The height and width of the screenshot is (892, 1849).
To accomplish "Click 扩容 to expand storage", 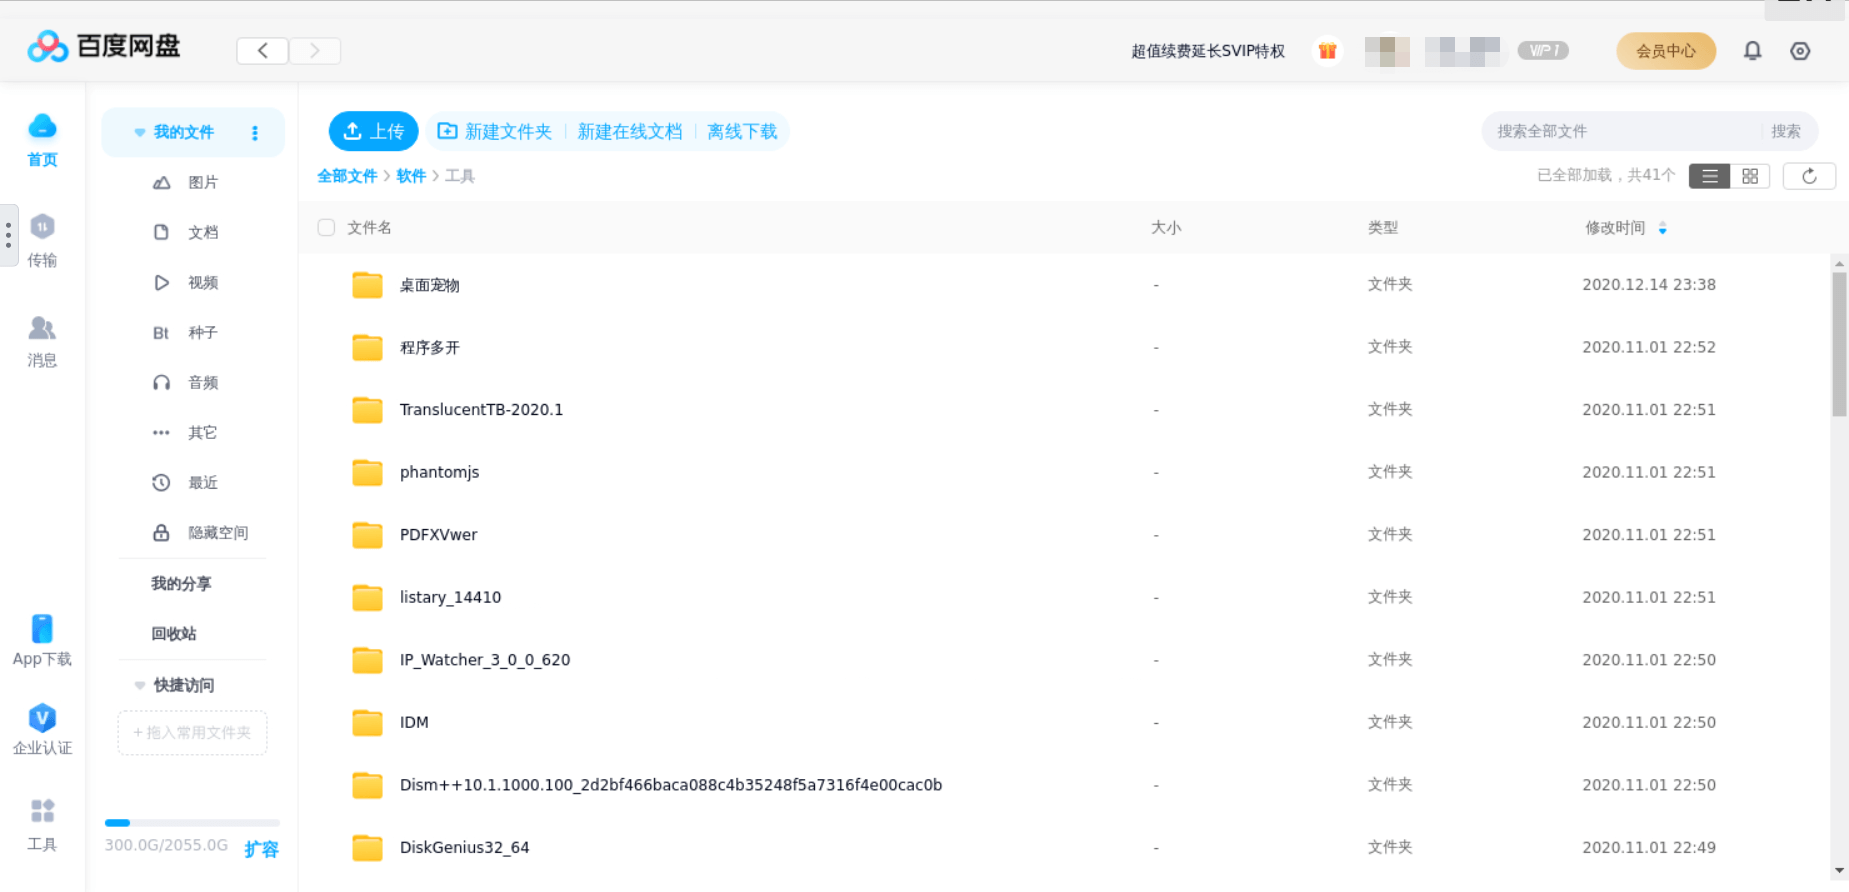I will click(261, 849).
